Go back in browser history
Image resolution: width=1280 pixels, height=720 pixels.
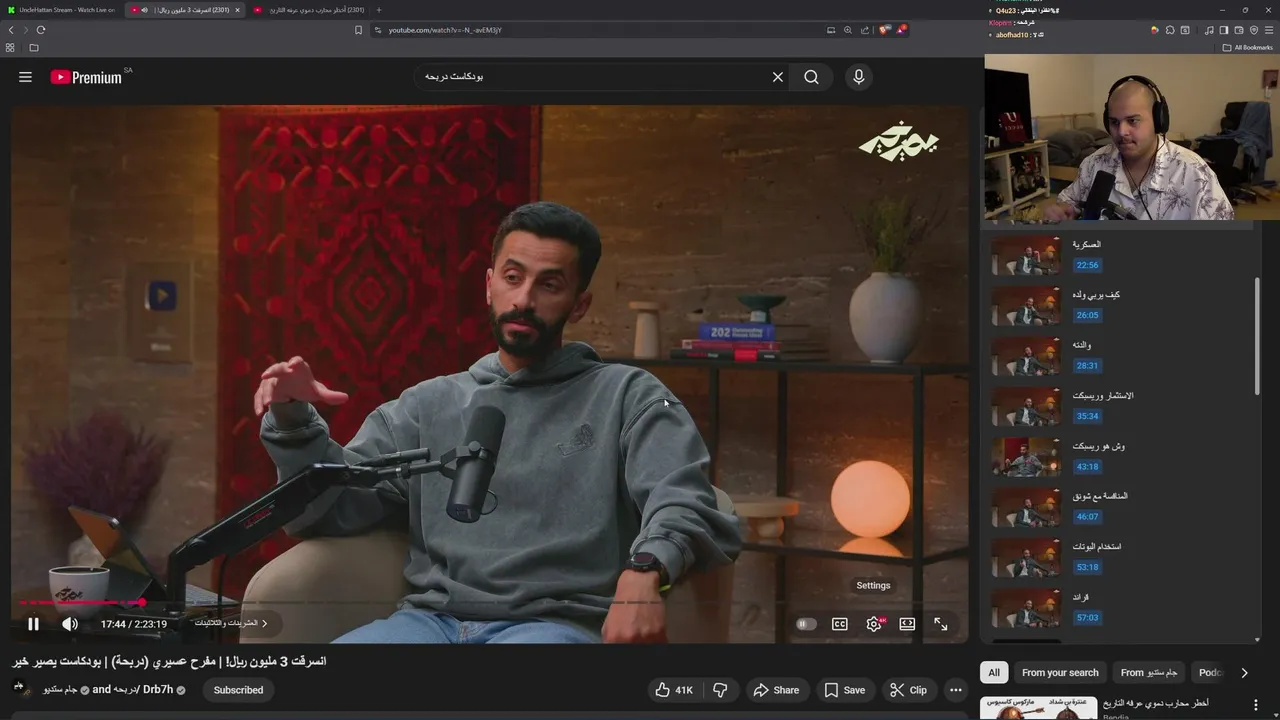click(11, 30)
